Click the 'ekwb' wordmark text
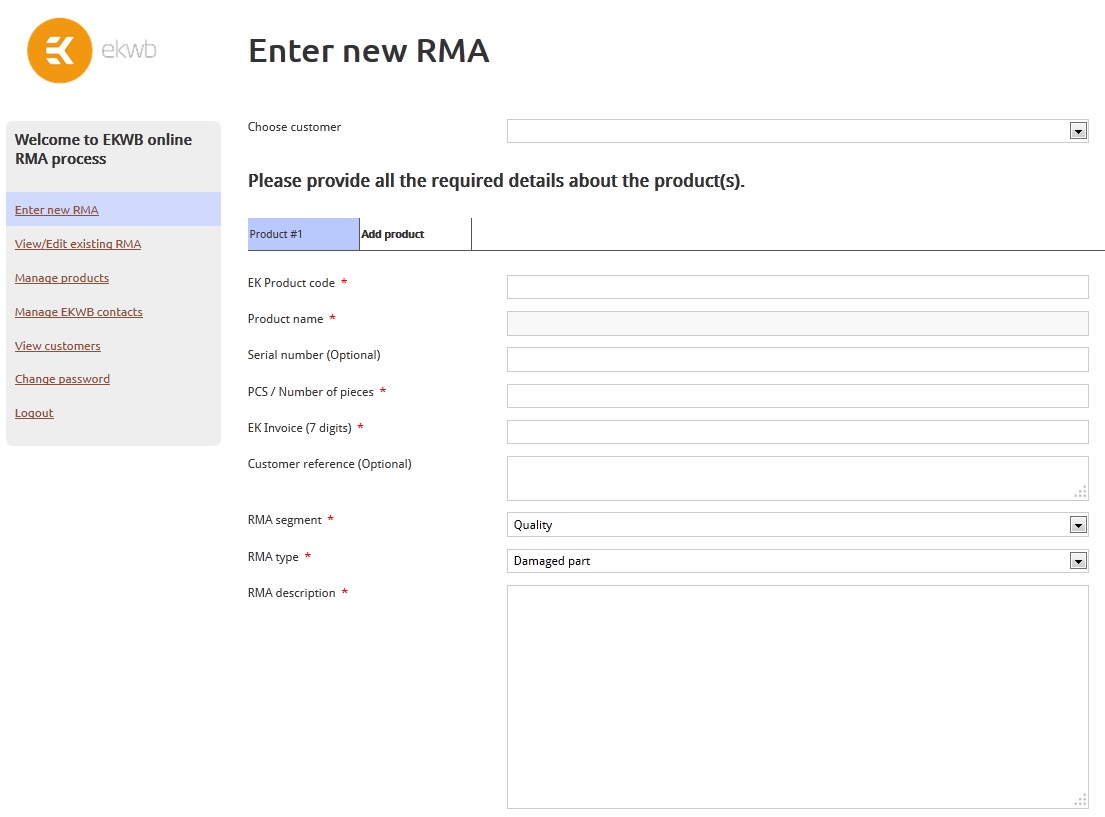Image resolution: width=1105 pixels, height=817 pixels. pyautogui.click(x=129, y=49)
